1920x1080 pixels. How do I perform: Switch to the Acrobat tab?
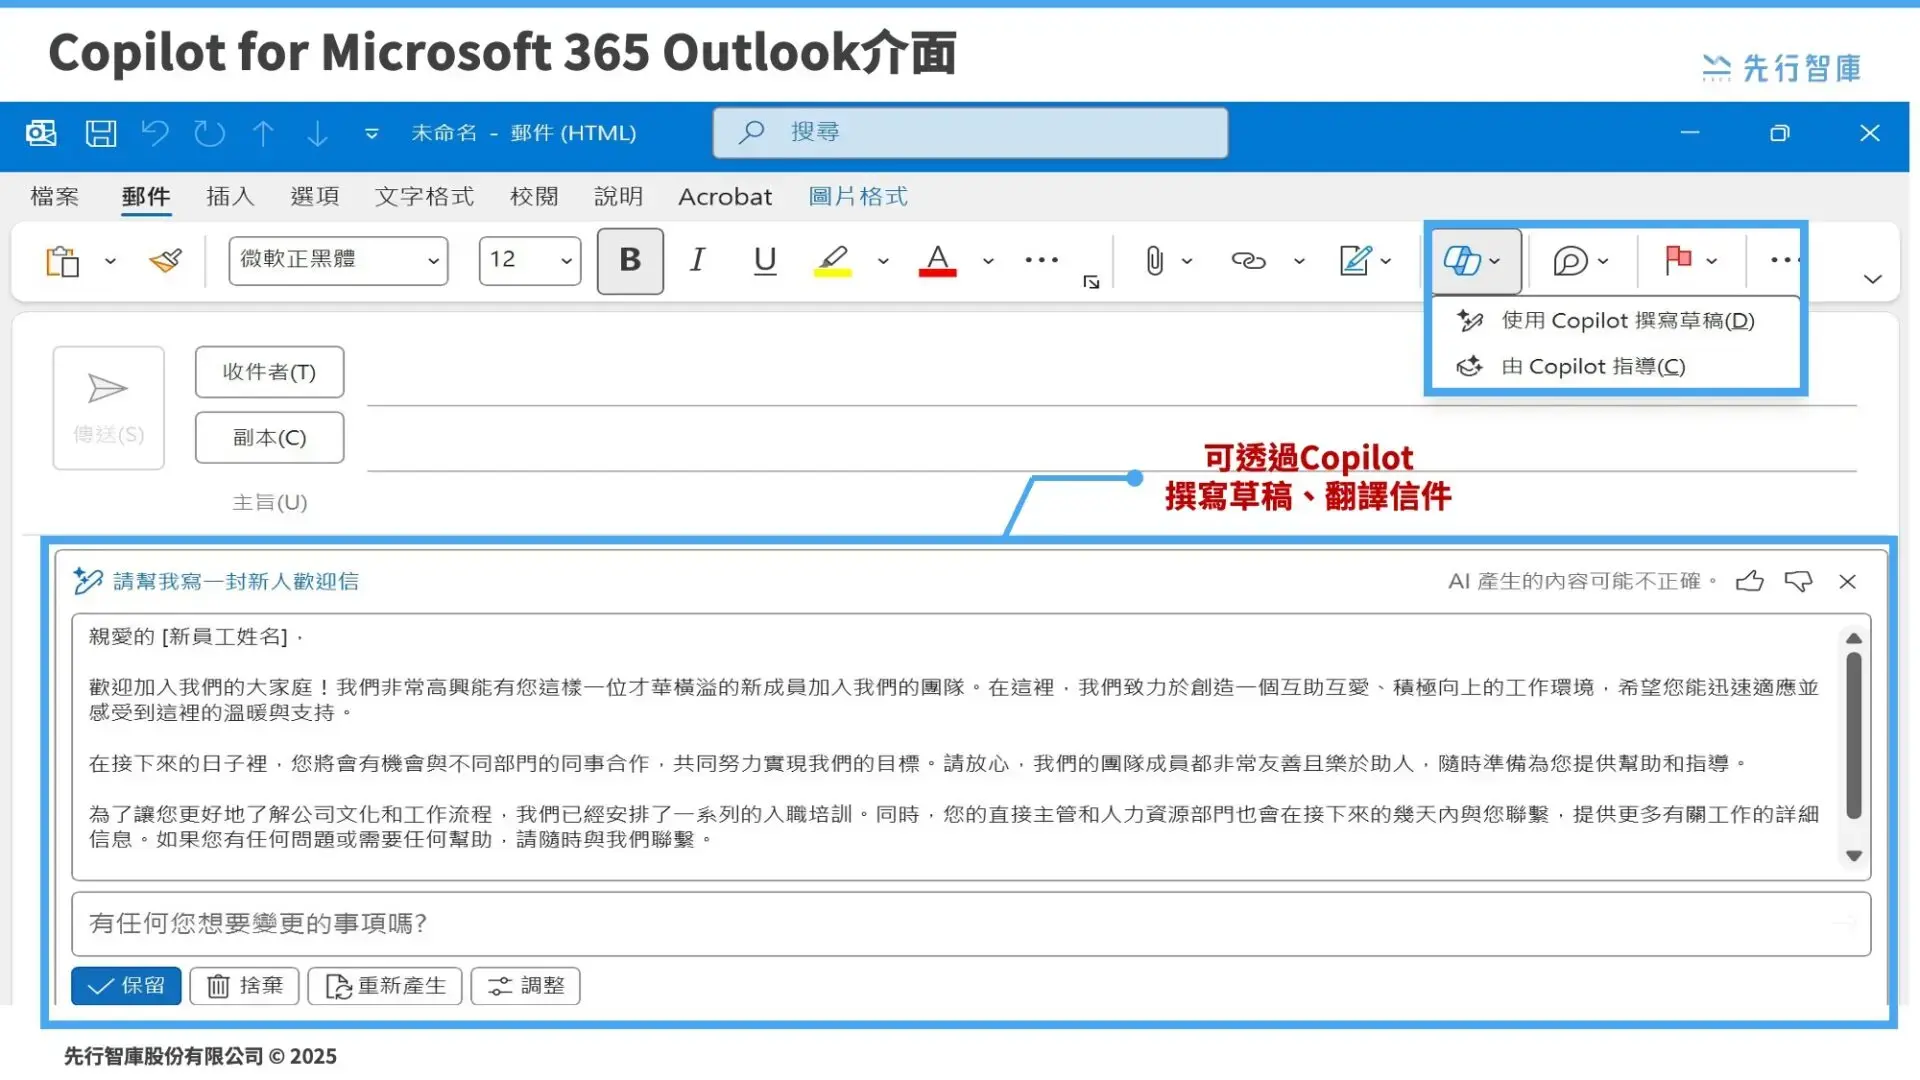tap(725, 196)
